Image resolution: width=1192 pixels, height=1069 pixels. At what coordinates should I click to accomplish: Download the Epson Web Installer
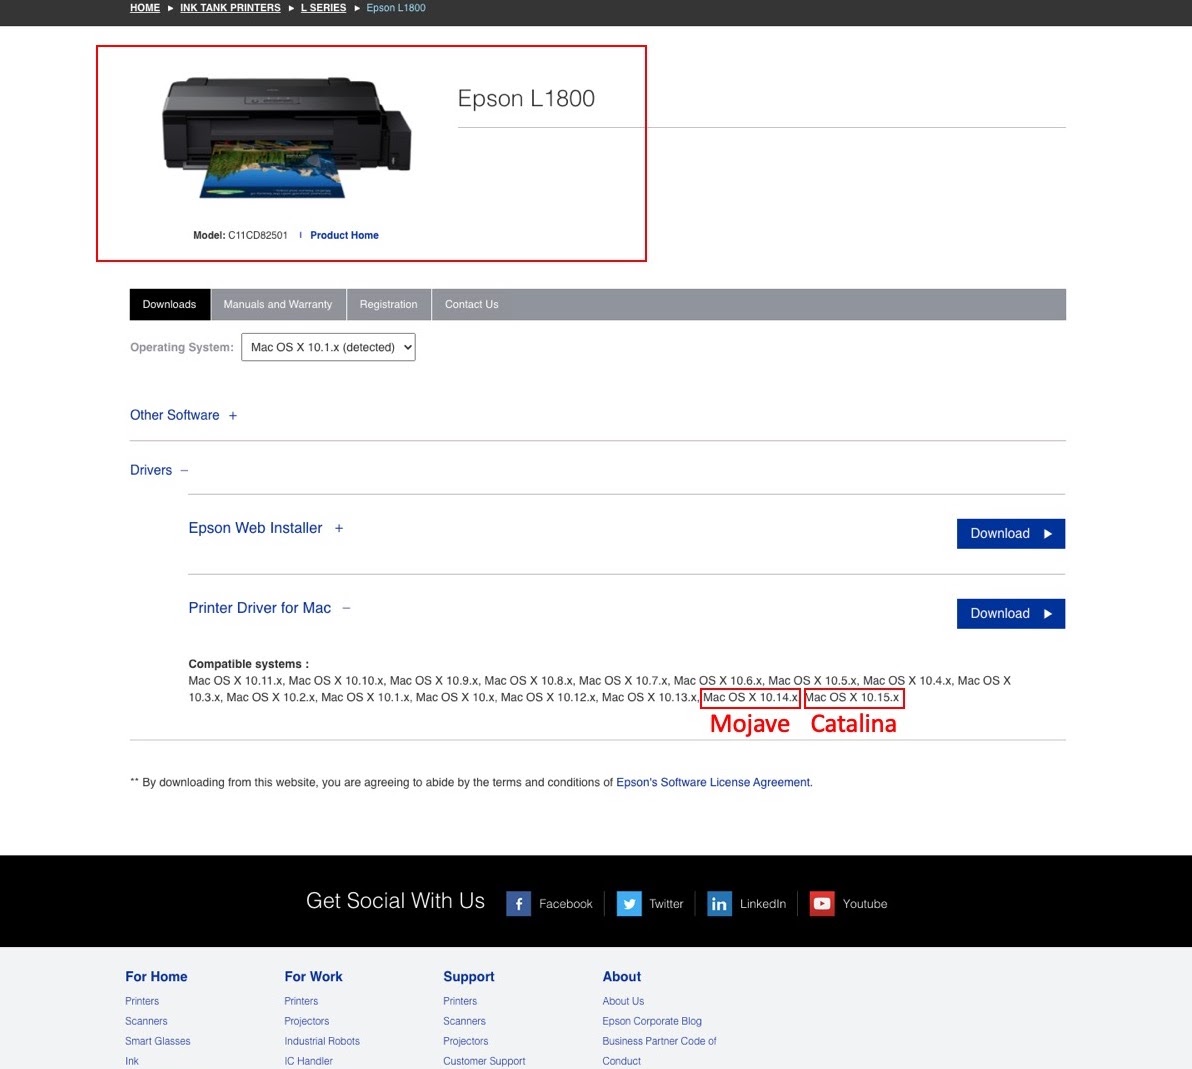point(1010,533)
